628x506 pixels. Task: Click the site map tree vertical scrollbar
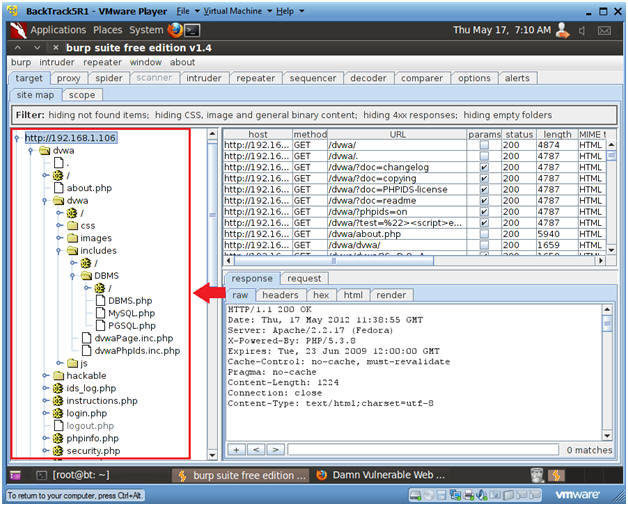click(212, 294)
